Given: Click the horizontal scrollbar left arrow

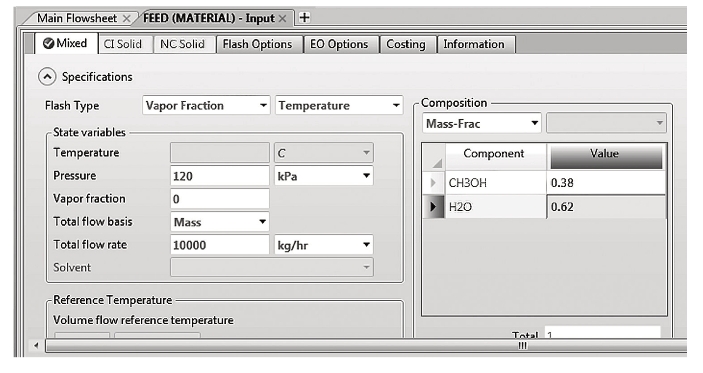Looking at the screenshot, I should click(x=36, y=345).
